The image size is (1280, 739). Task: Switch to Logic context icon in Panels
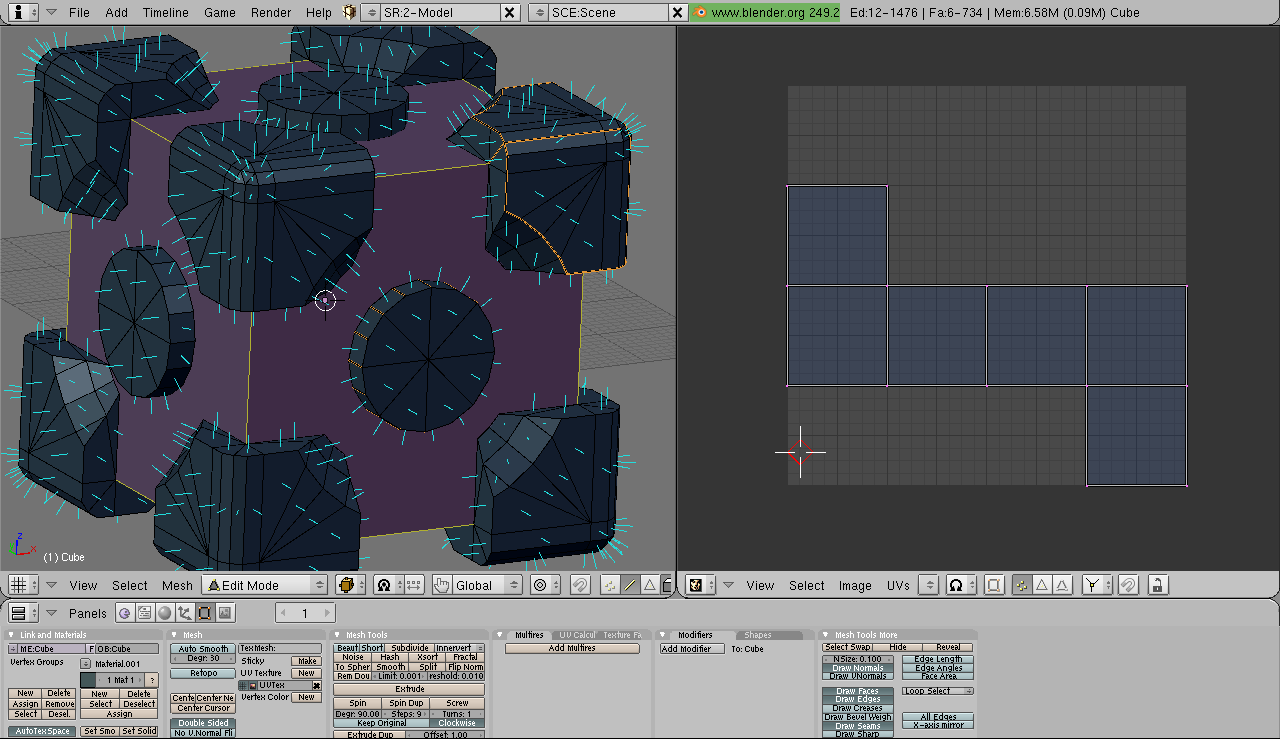point(124,613)
